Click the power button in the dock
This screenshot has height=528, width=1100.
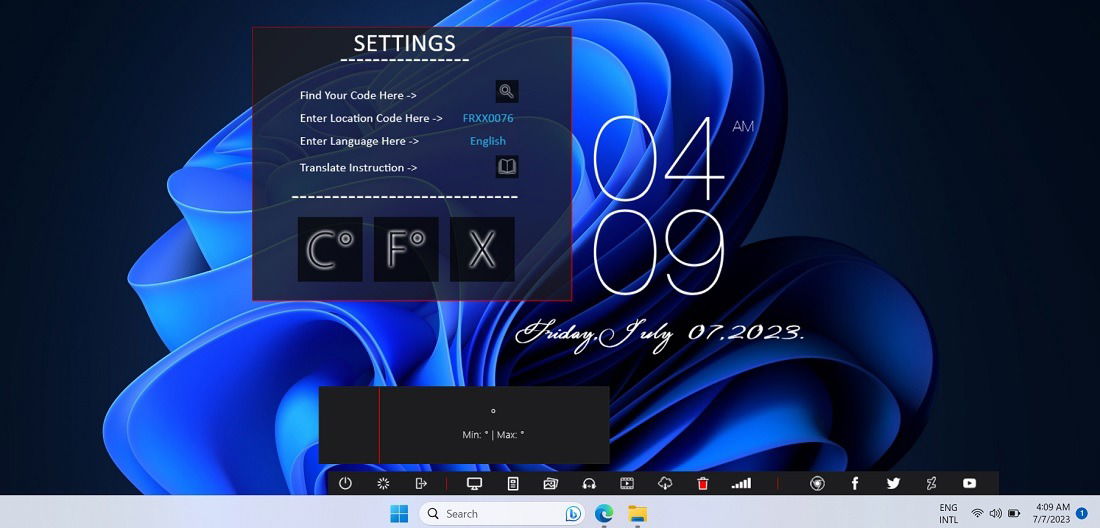coord(344,483)
